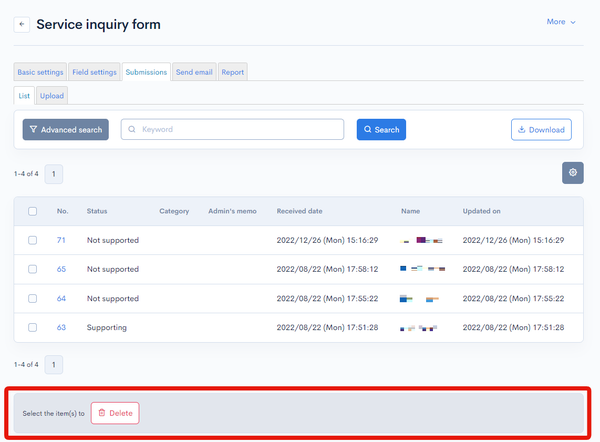Open the Send email tab
600x442 pixels.
click(194, 72)
